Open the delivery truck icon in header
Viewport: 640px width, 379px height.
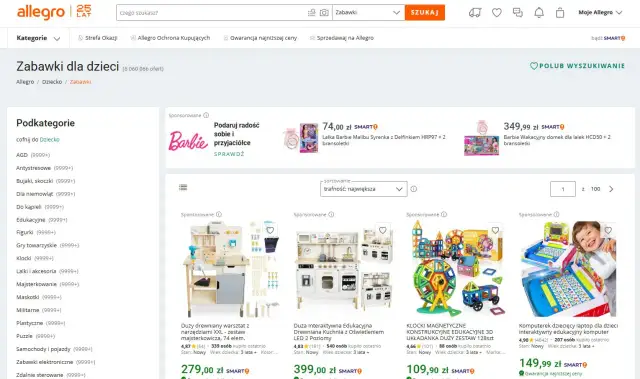[475, 13]
